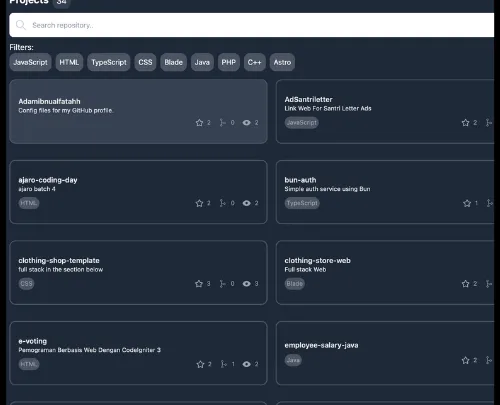Click star icon on clothing-store-web card

pos(466,284)
